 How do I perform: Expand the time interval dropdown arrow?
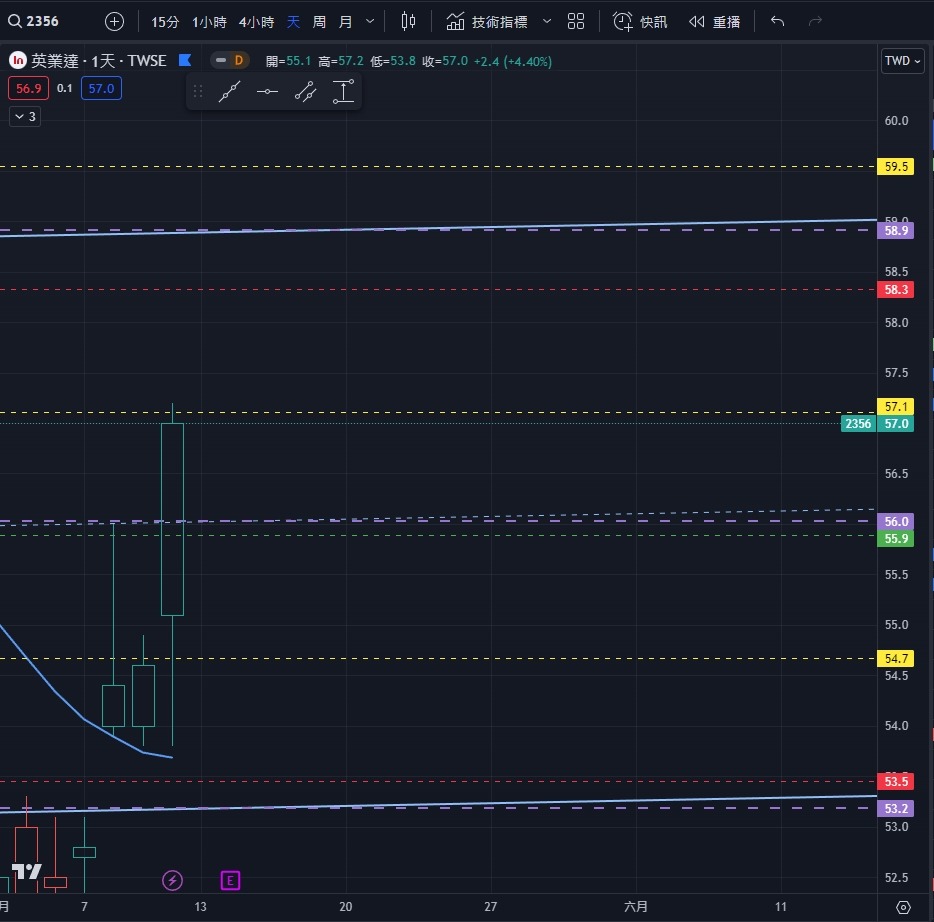coord(371,21)
